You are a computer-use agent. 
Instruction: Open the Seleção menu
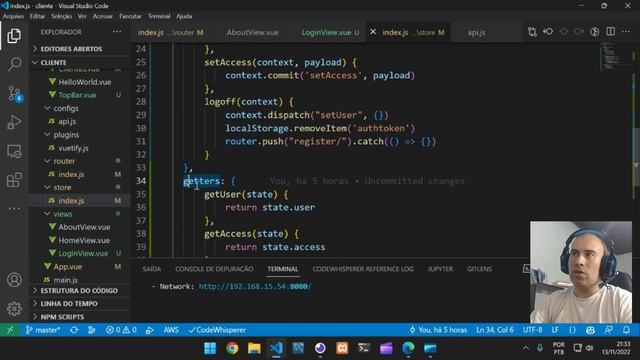pyautogui.click(x=62, y=16)
